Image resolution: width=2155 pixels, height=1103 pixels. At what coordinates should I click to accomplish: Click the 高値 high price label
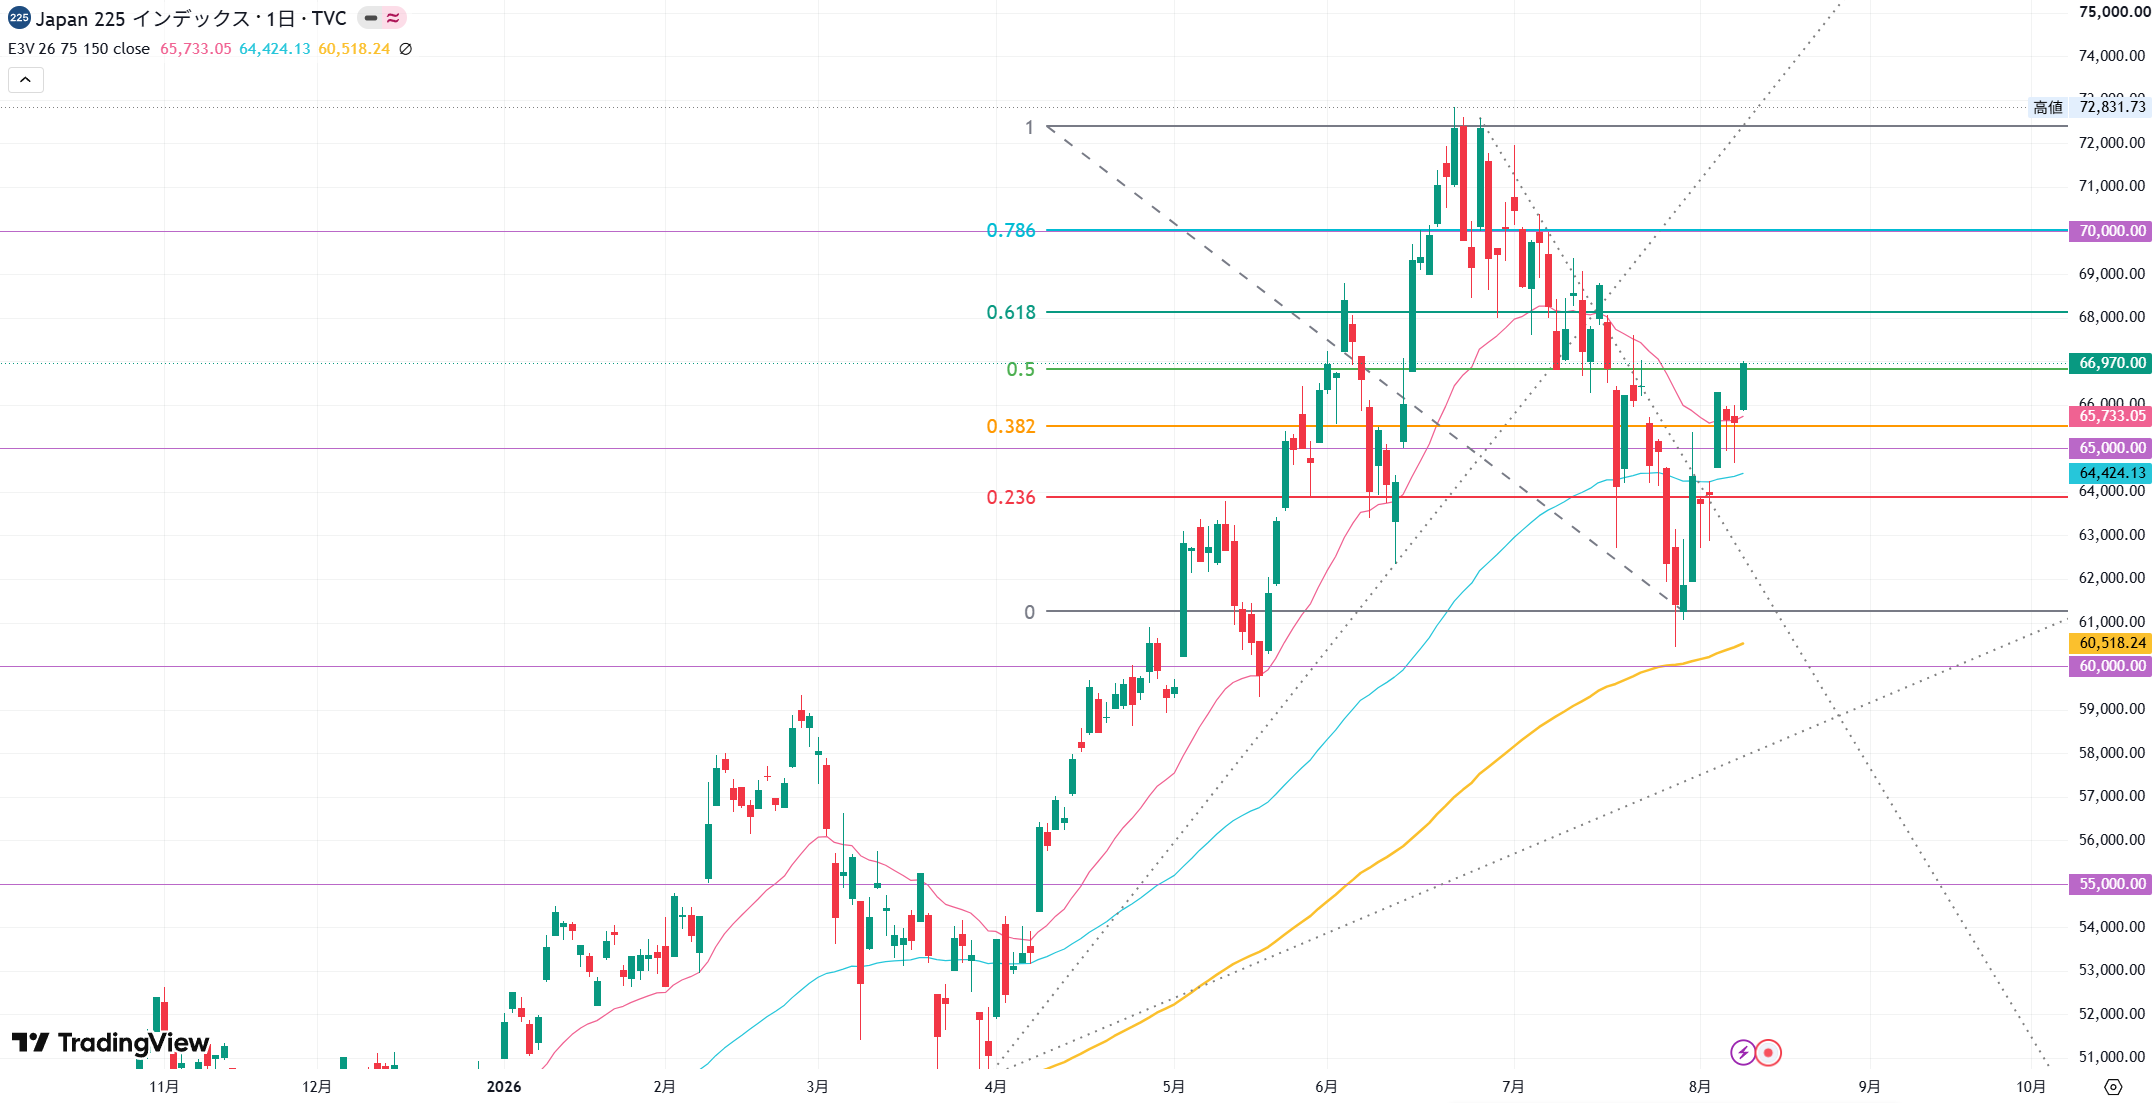[2048, 107]
